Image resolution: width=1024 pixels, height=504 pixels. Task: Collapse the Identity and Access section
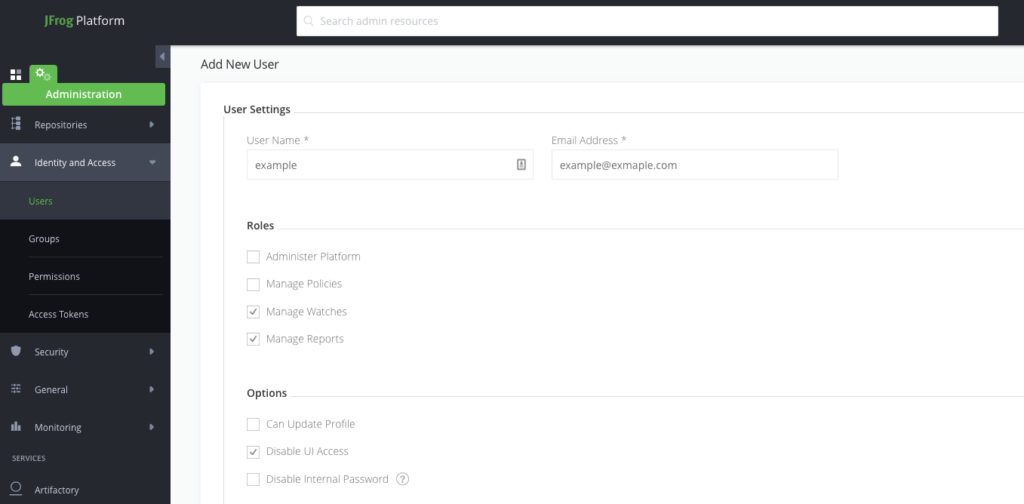[152, 163]
